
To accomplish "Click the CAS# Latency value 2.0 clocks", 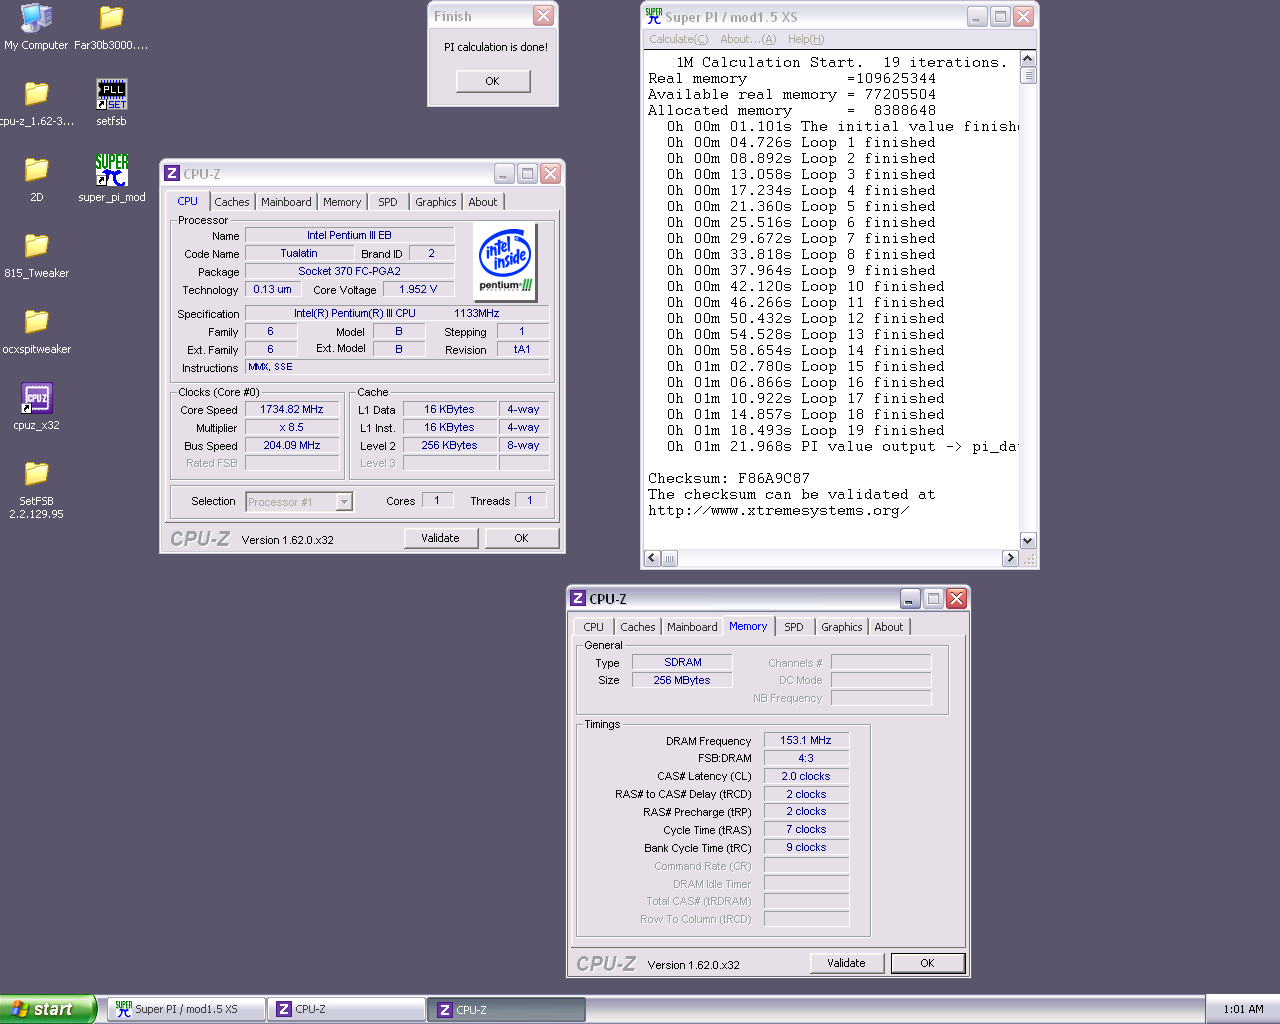I will pyautogui.click(x=806, y=776).
